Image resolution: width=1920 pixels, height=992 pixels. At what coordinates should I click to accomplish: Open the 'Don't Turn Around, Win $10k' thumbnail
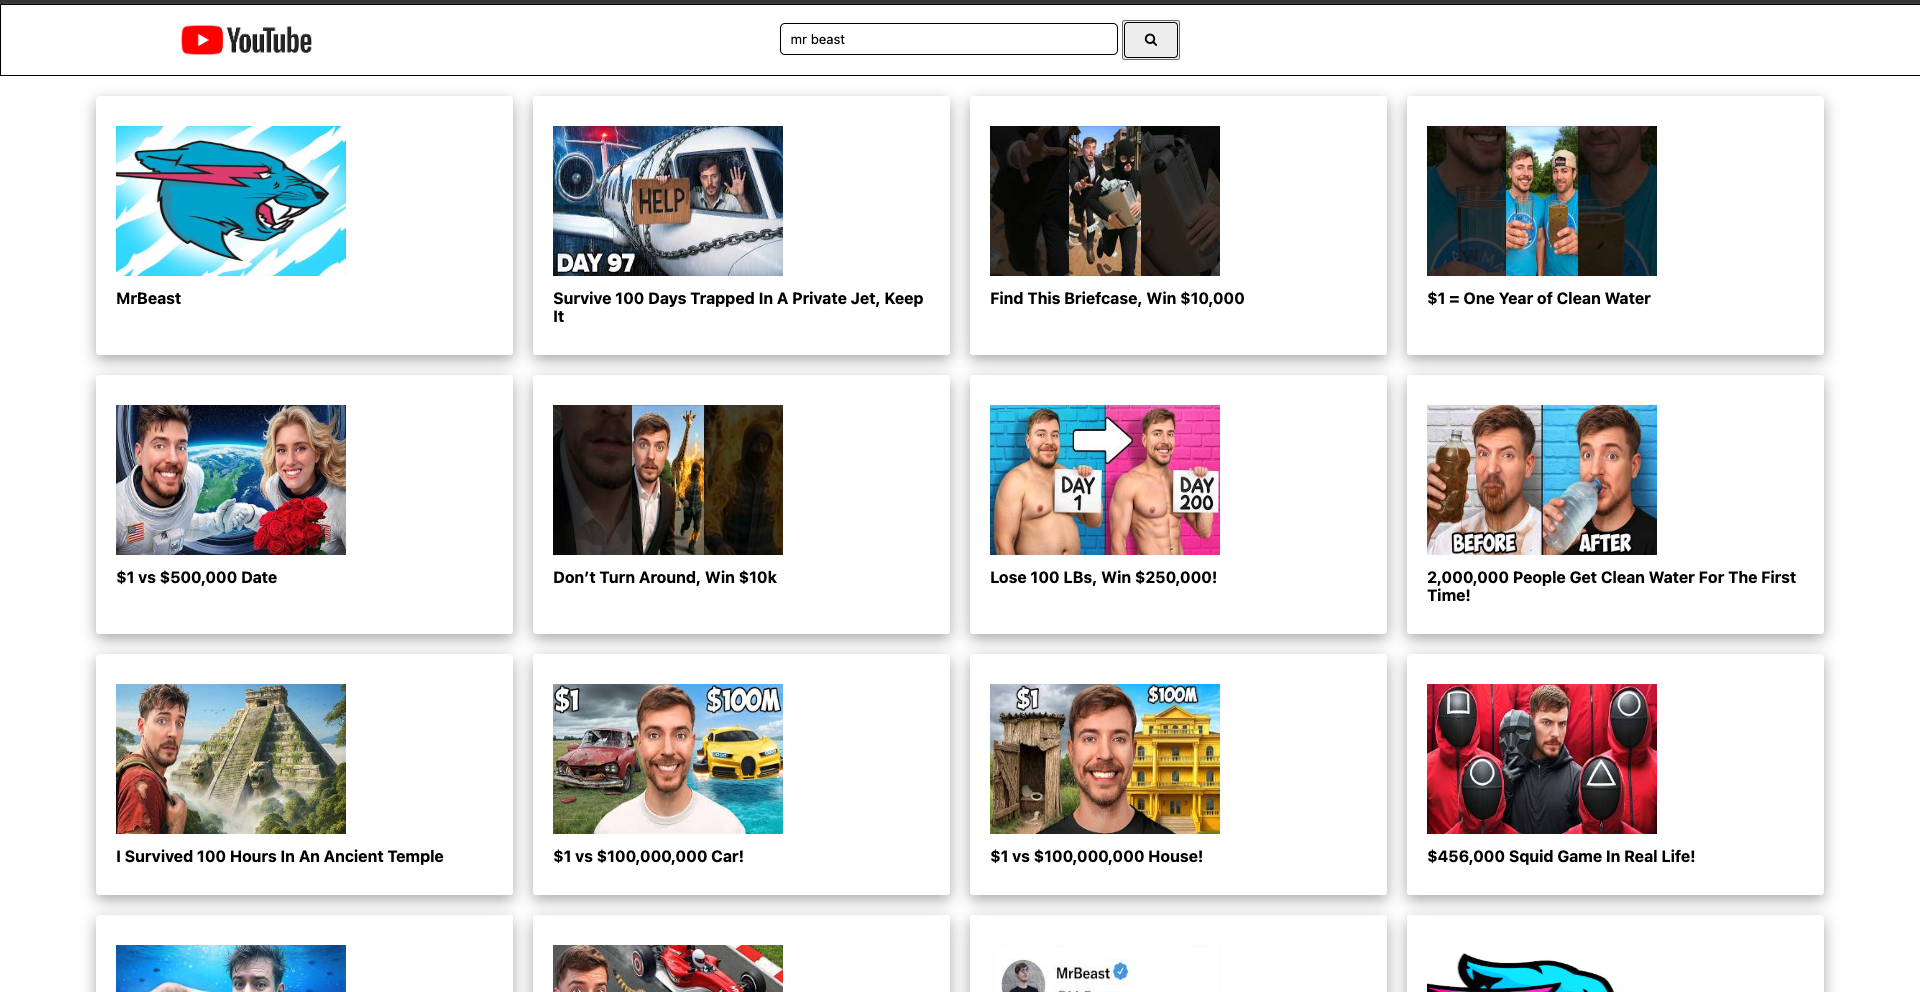click(x=667, y=479)
